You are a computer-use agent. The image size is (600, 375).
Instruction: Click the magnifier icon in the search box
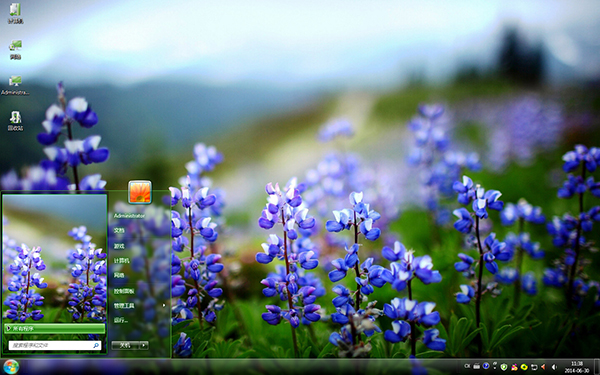coord(96,345)
